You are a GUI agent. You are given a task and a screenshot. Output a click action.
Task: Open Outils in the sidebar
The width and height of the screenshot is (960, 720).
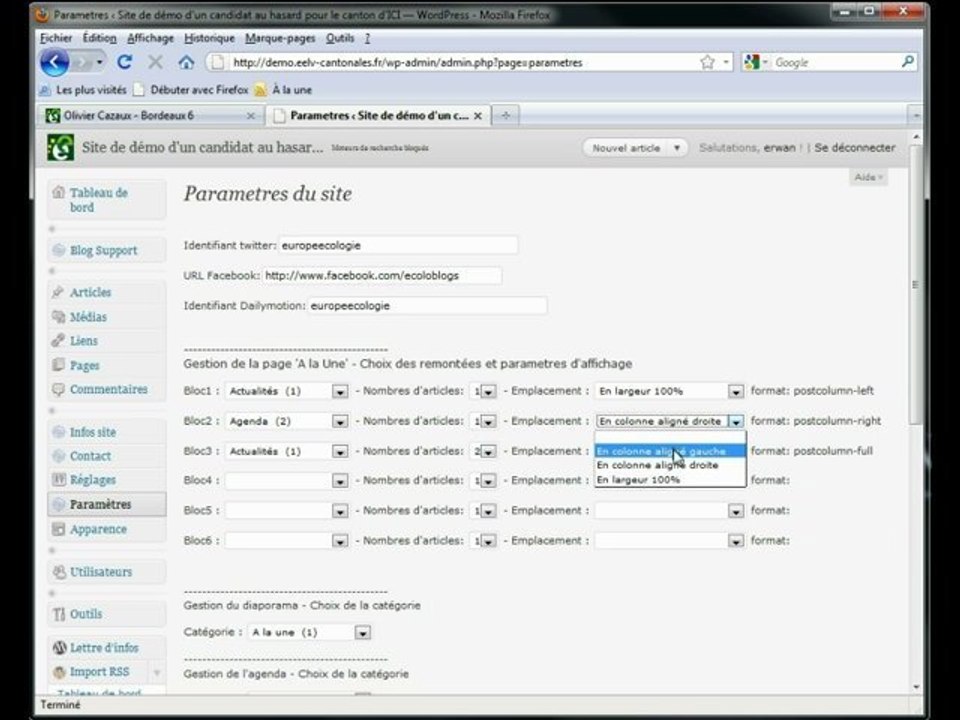[107, 614]
